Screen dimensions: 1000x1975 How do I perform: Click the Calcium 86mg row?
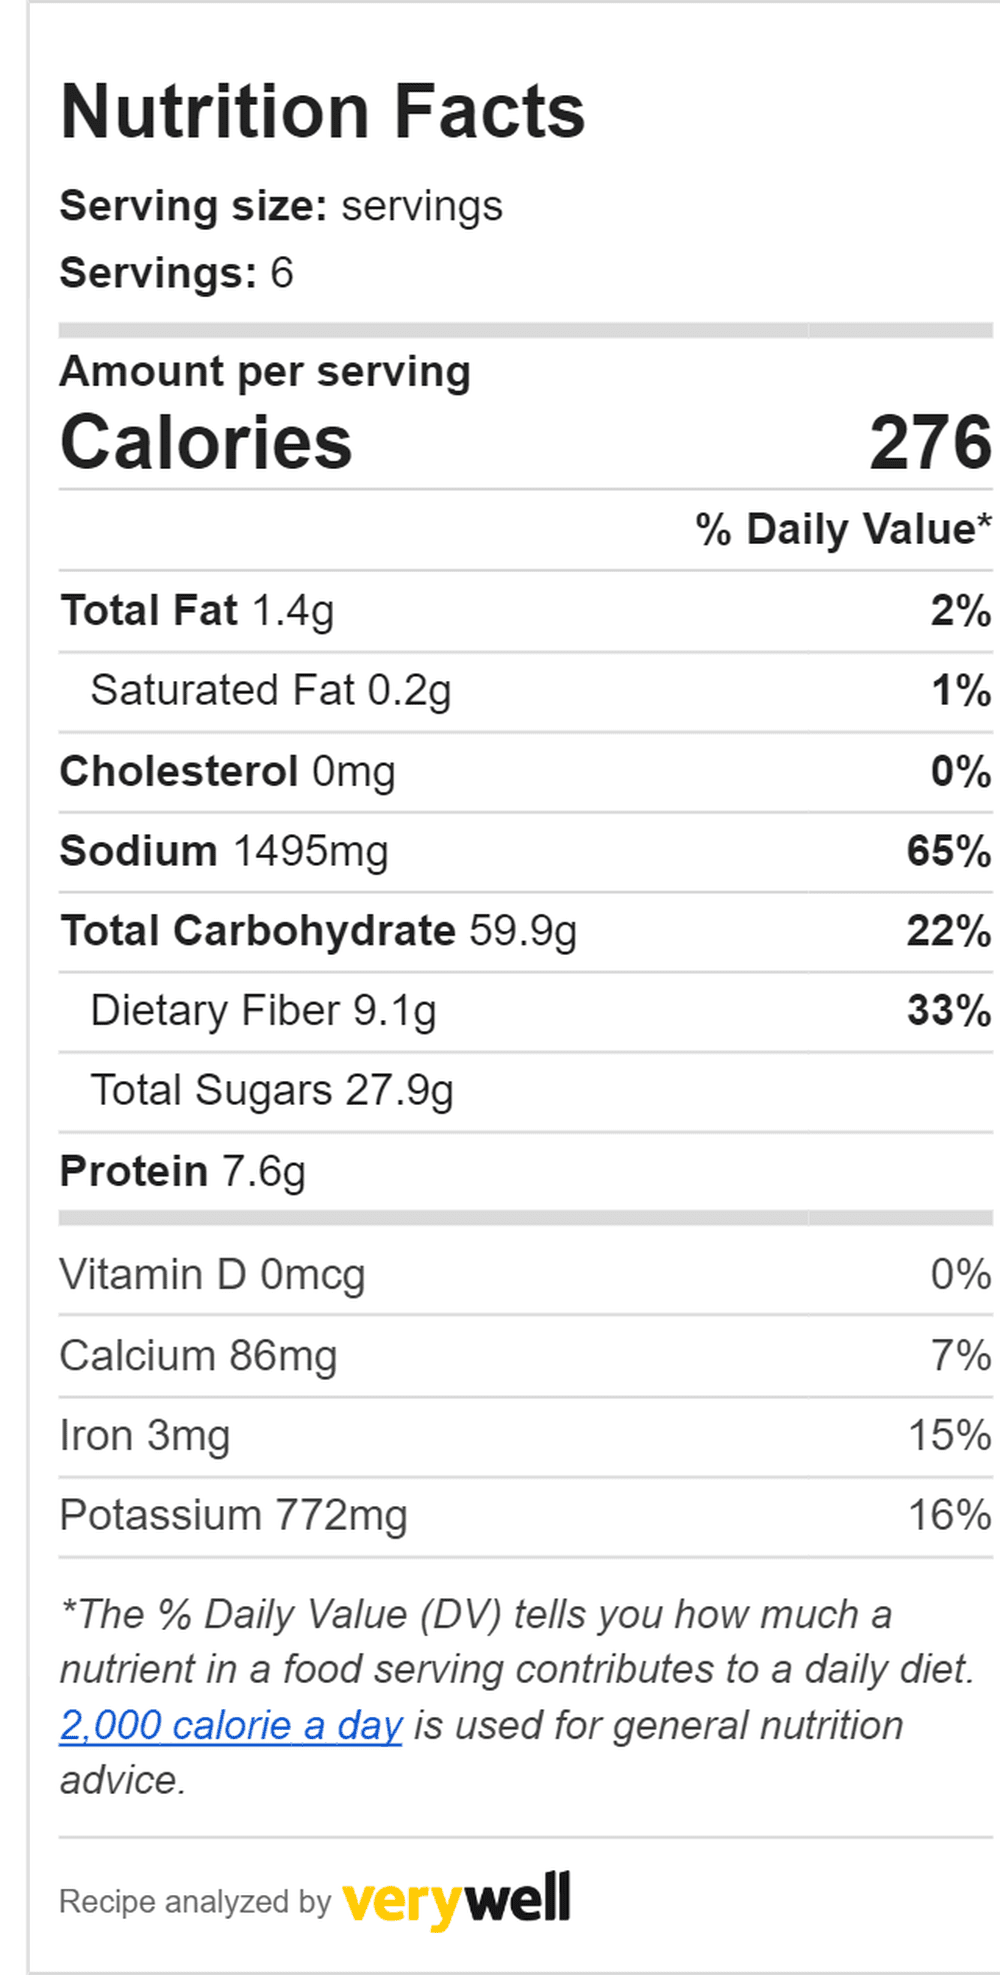526,1356
